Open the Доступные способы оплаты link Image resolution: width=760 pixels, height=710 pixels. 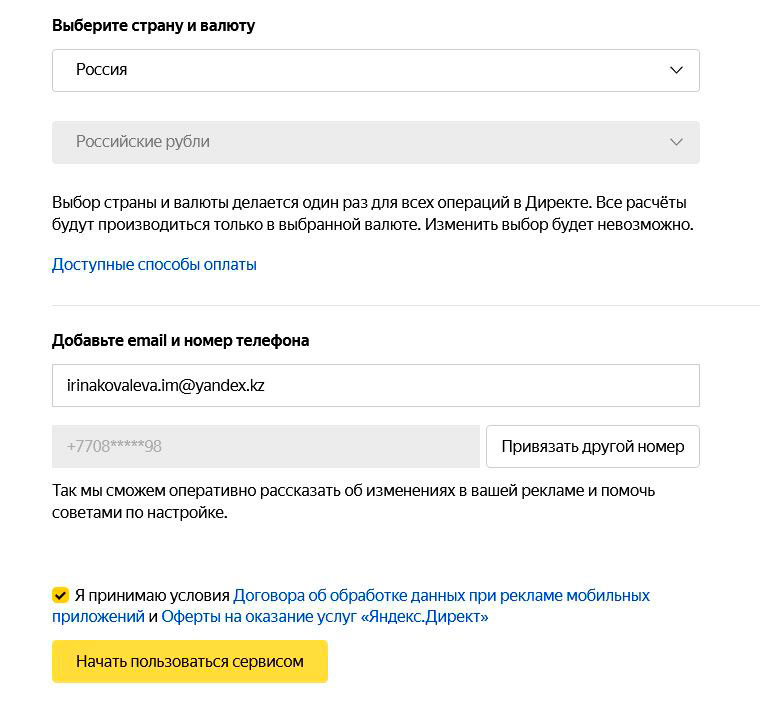click(x=154, y=265)
